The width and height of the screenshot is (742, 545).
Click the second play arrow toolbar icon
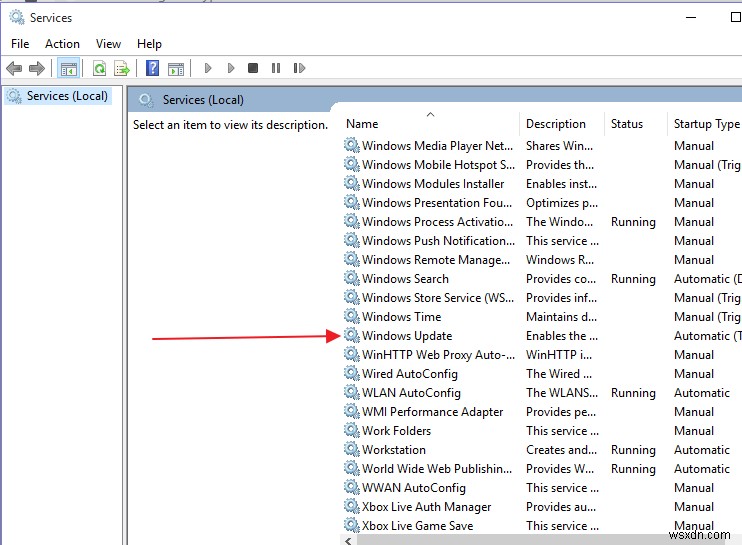click(x=231, y=68)
